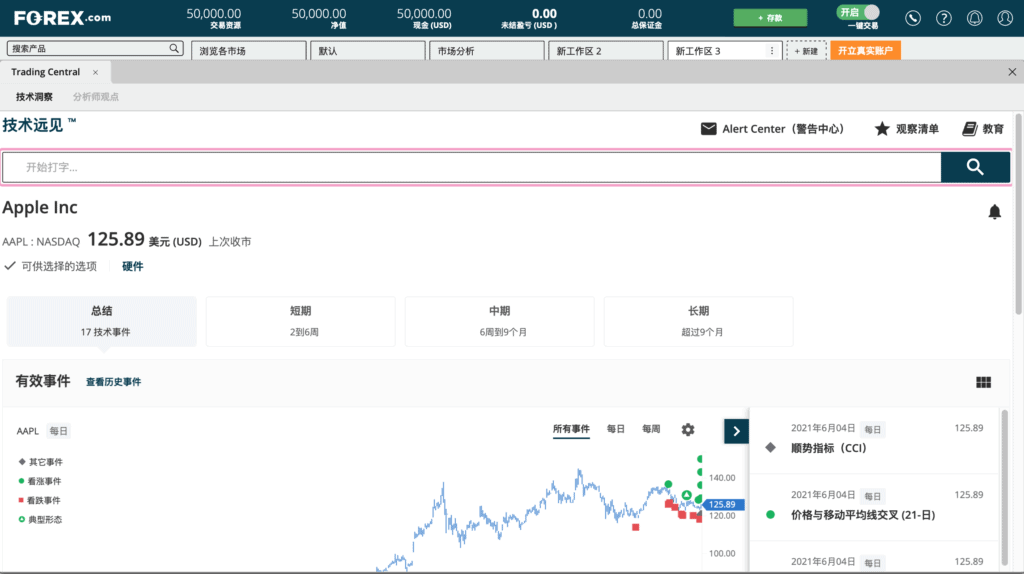This screenshot has width=1024, height=574.
Task: Toggle 典型形态 legend item
Action: pyautogui.click(x=40, y=520)
